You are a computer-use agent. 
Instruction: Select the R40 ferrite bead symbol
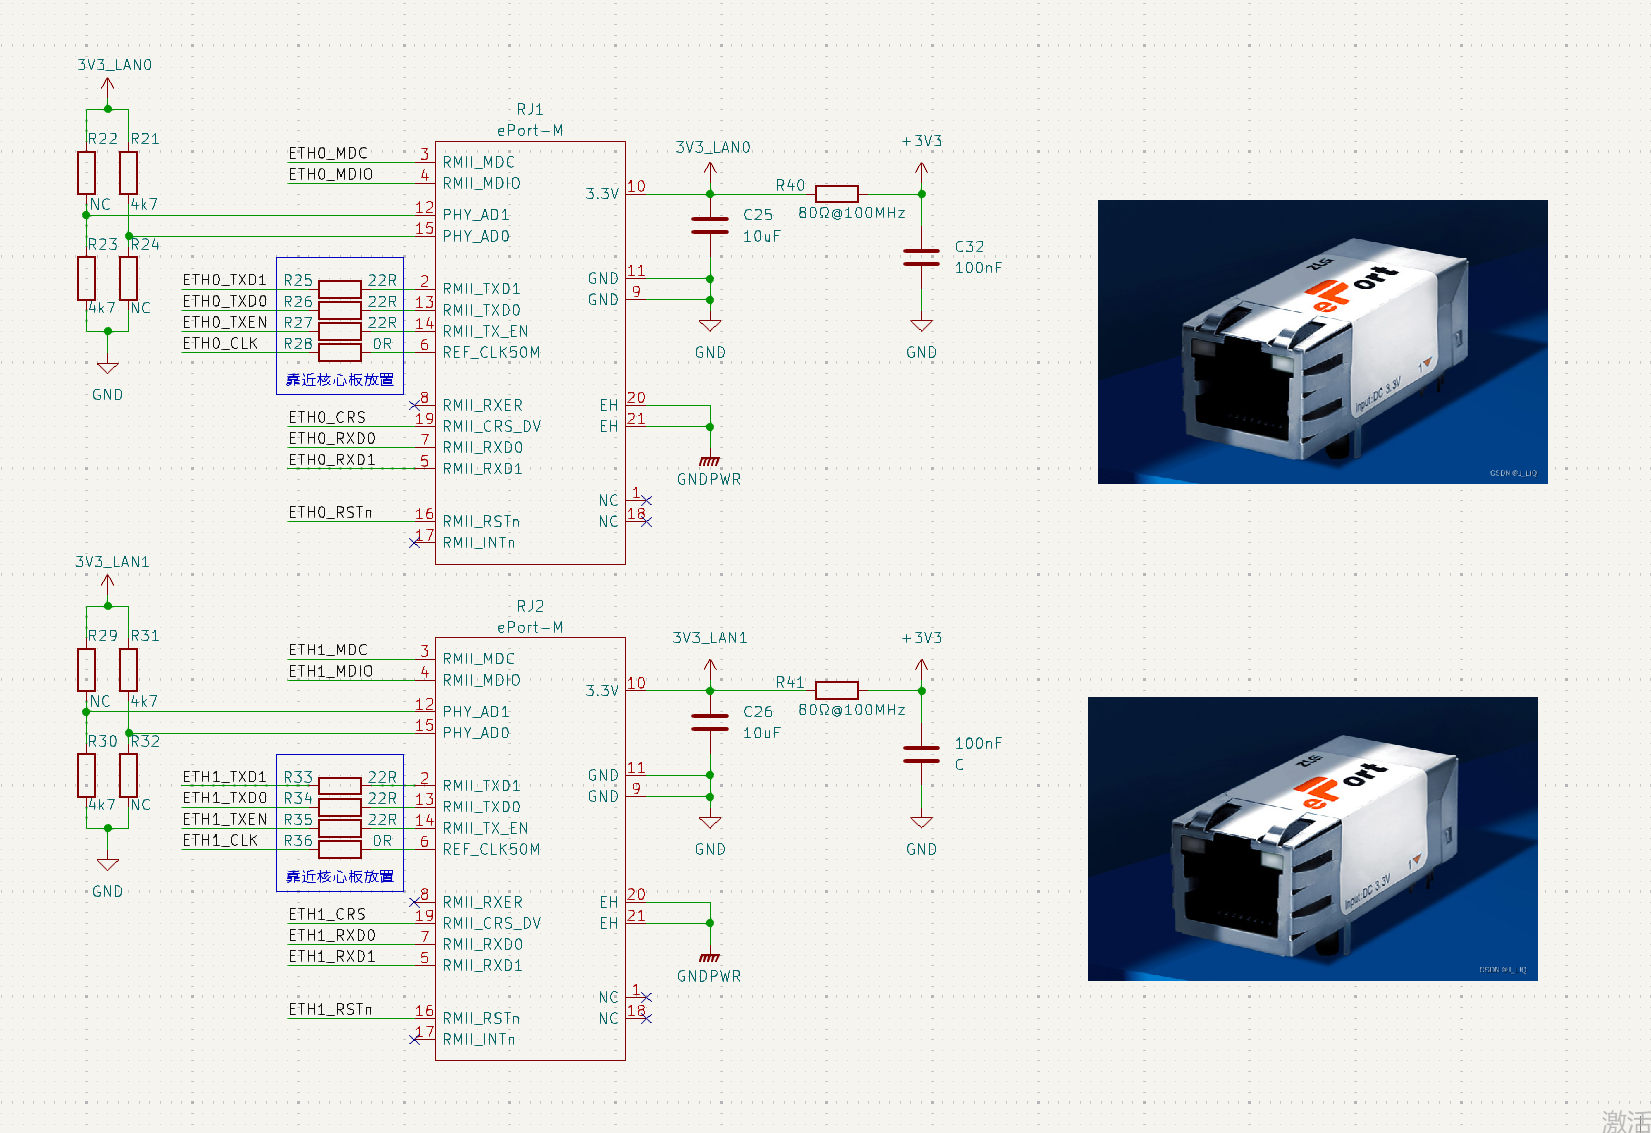pos(836,194)
